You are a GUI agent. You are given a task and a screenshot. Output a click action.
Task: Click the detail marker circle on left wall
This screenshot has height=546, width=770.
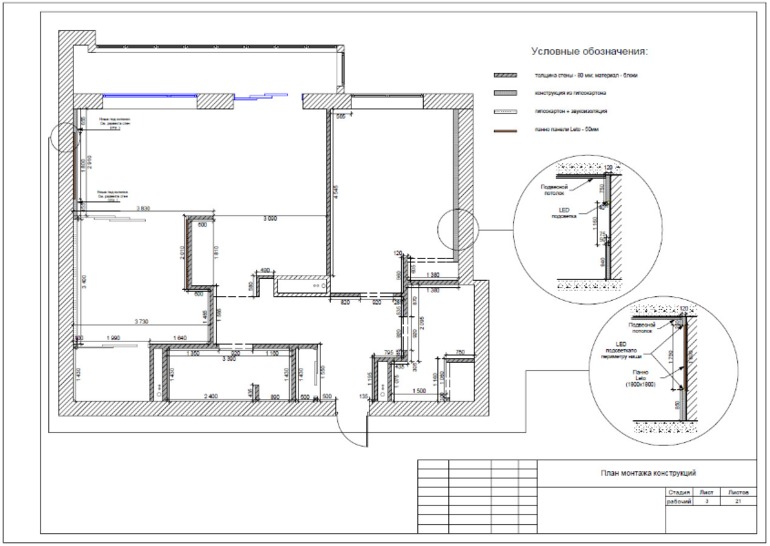(x=62, y=136)
